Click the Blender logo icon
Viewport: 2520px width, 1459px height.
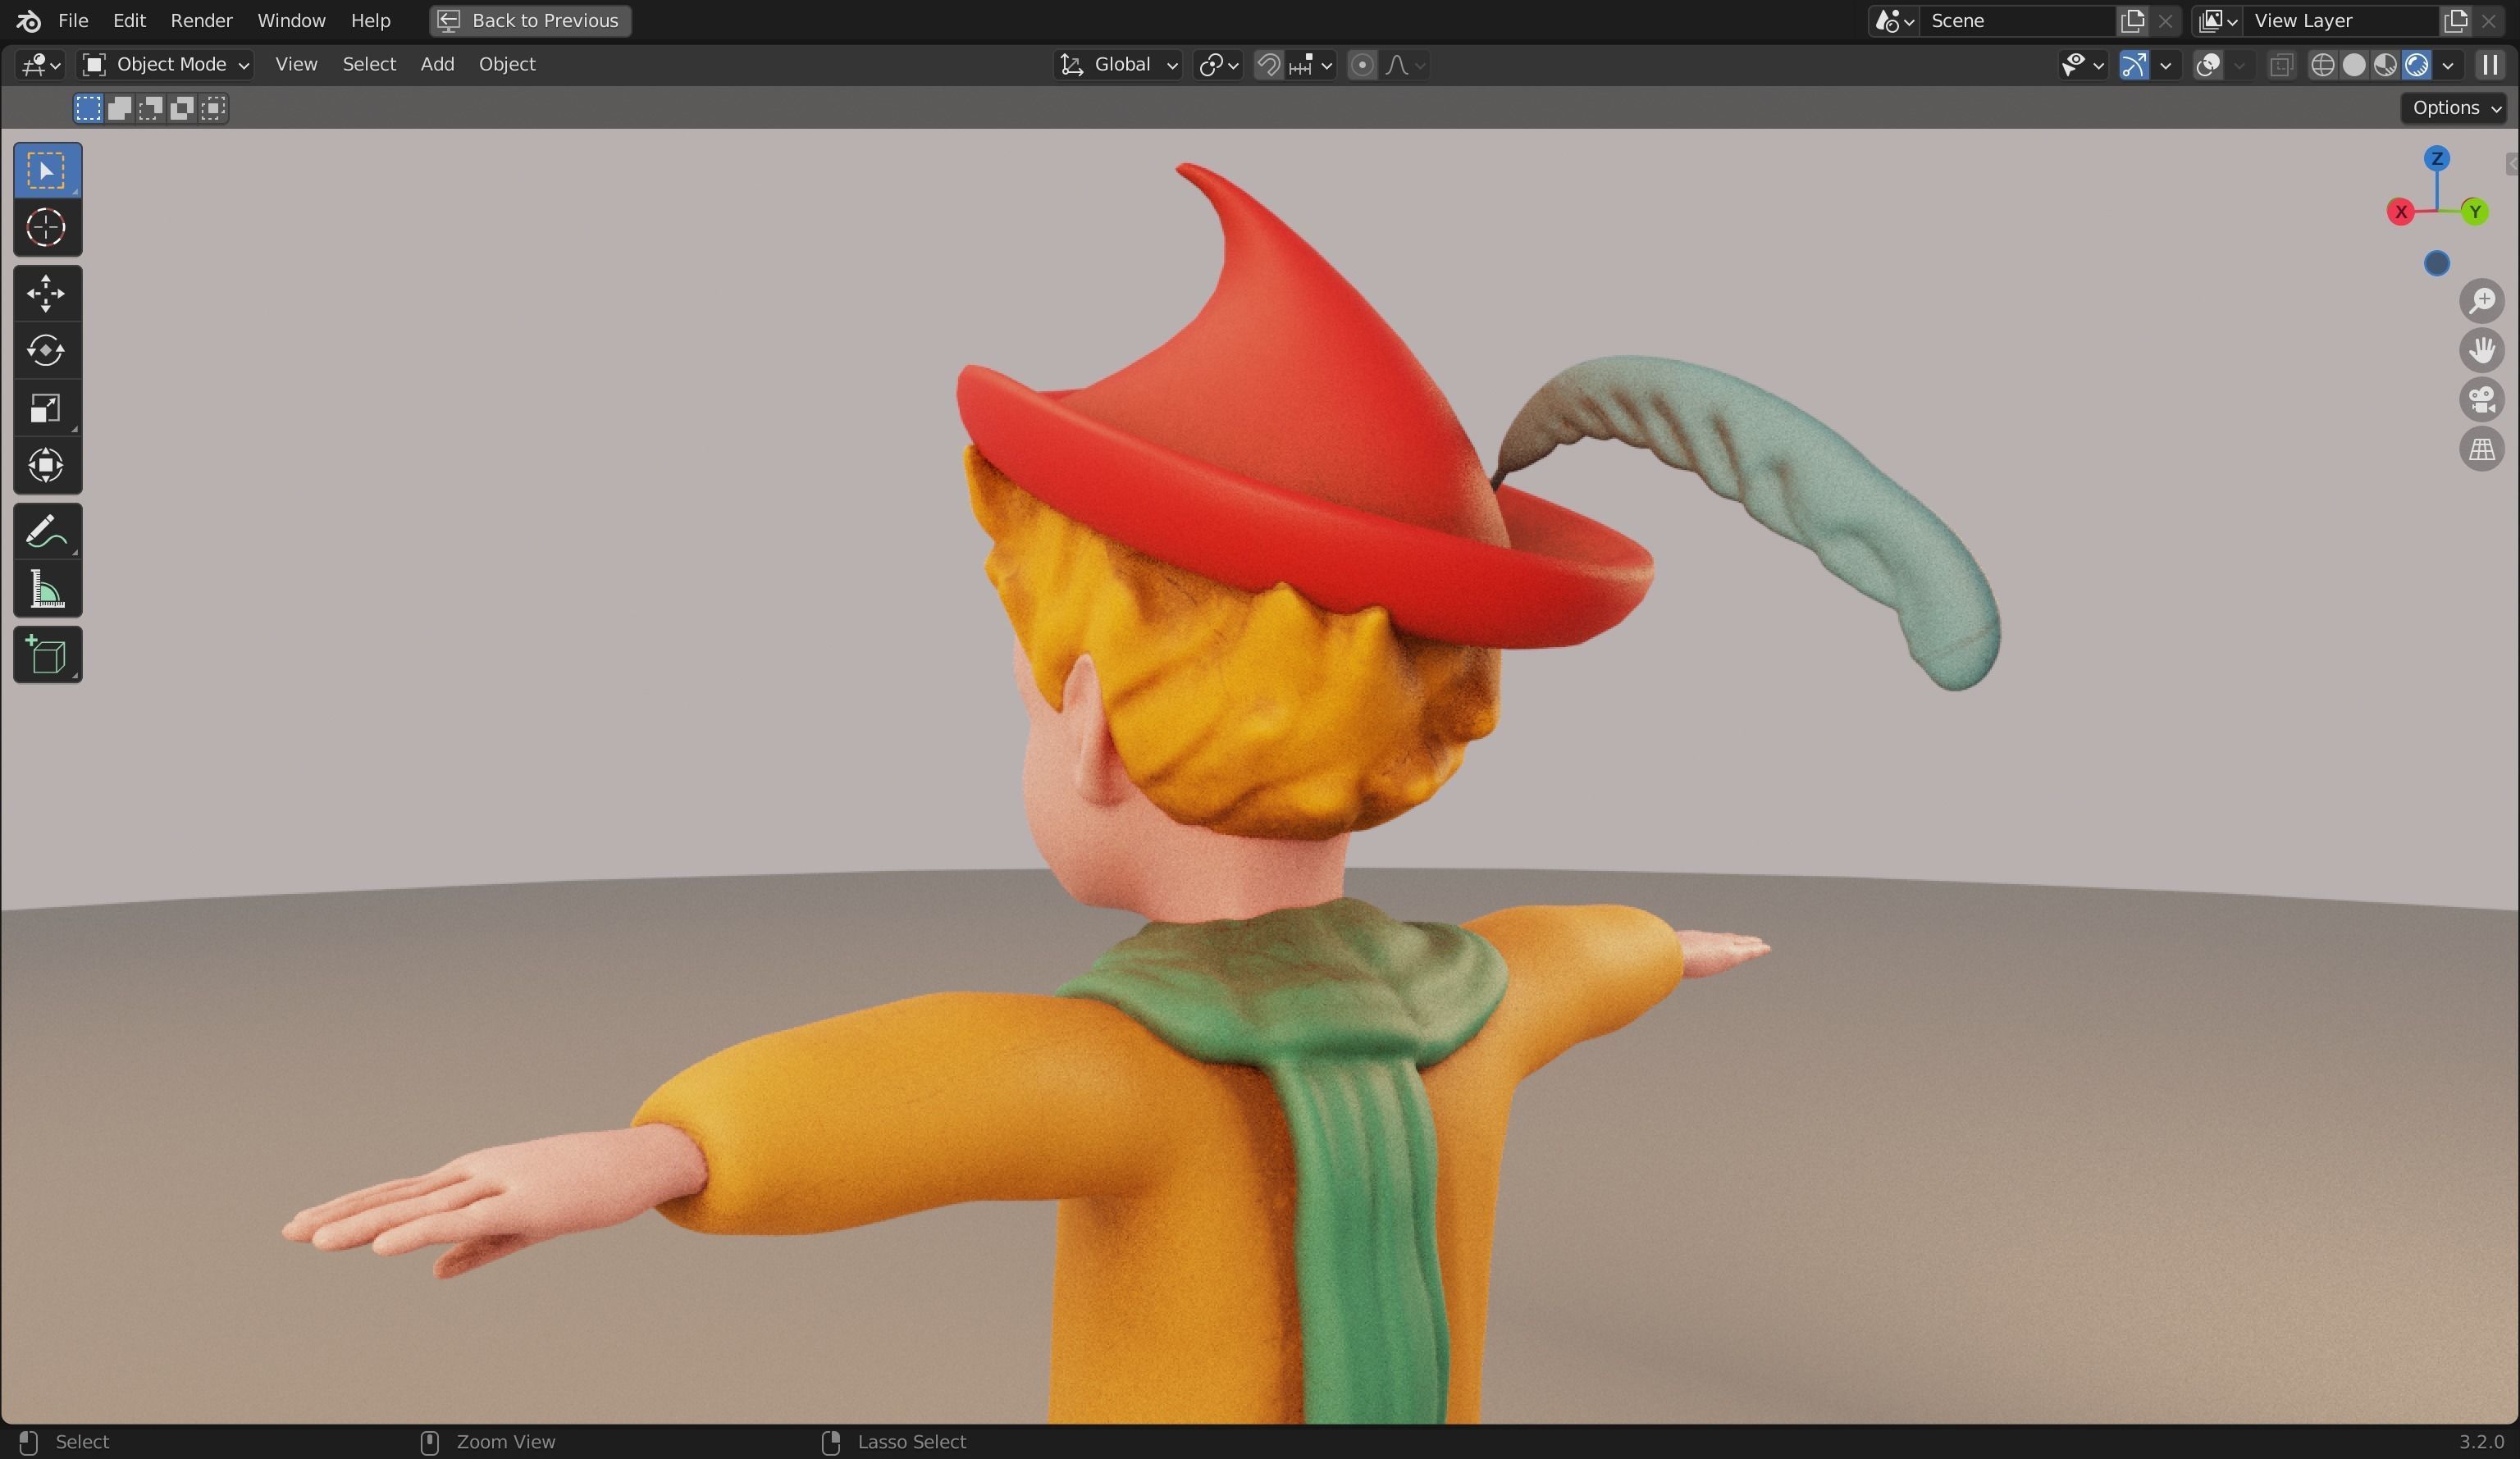tap(29, 21)
